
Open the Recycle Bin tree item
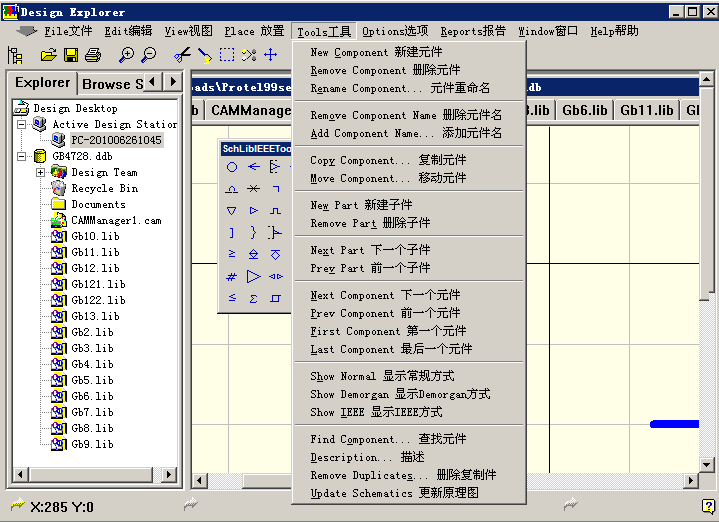click(x=104, y=188)
